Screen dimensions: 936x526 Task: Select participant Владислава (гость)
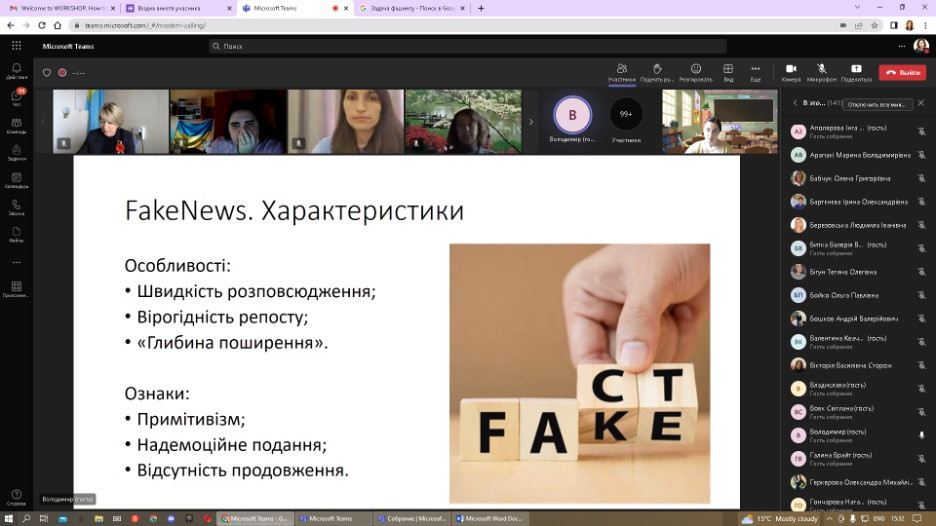click(x=857, y=389)
